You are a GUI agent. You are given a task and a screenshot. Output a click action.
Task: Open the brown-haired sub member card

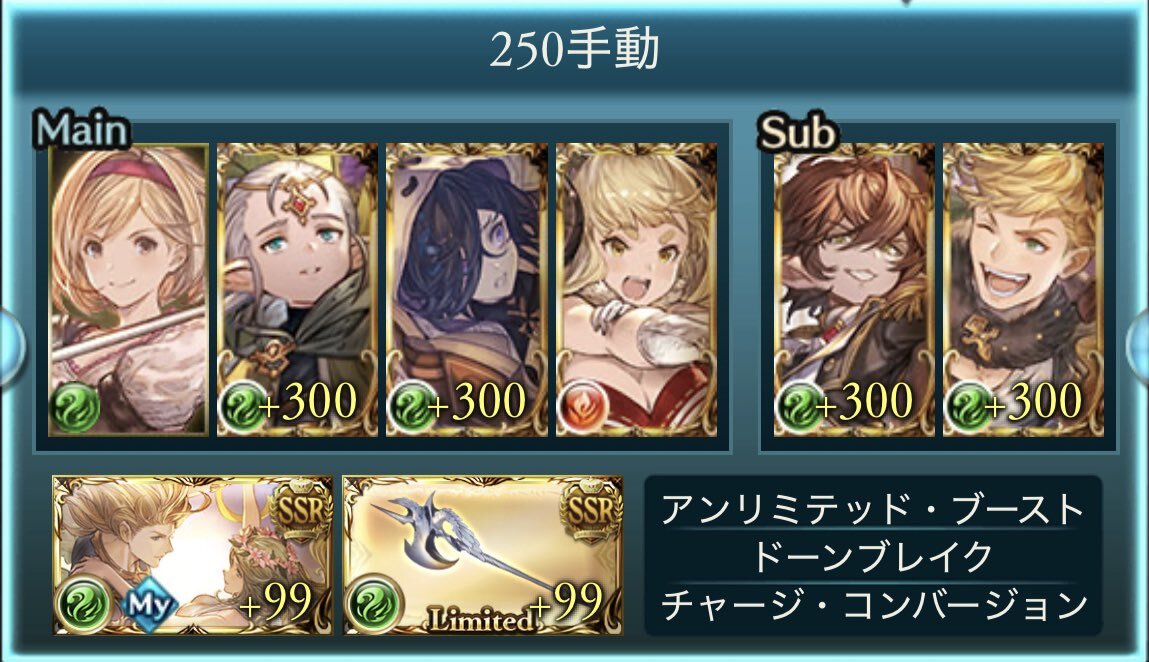pos(854,290)
